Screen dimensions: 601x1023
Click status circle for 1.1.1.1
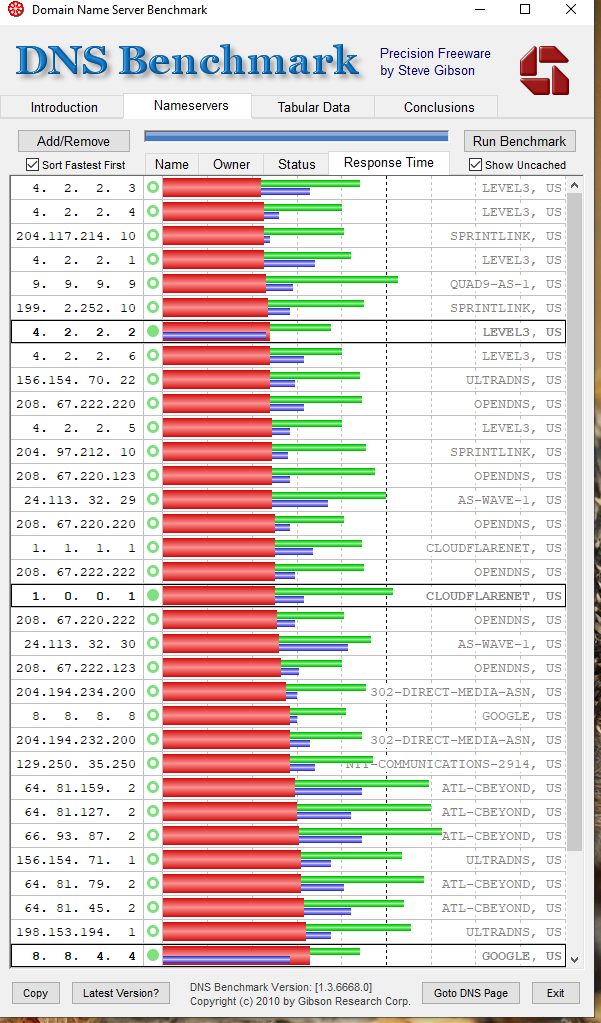point(153,547)
